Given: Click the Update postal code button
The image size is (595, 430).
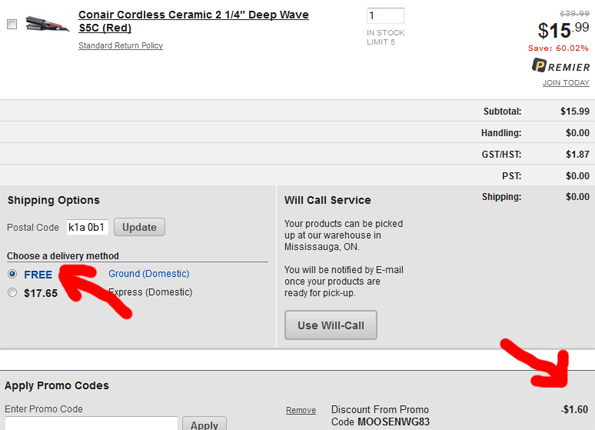Looking at the screenshot, I should pos(139,227).
